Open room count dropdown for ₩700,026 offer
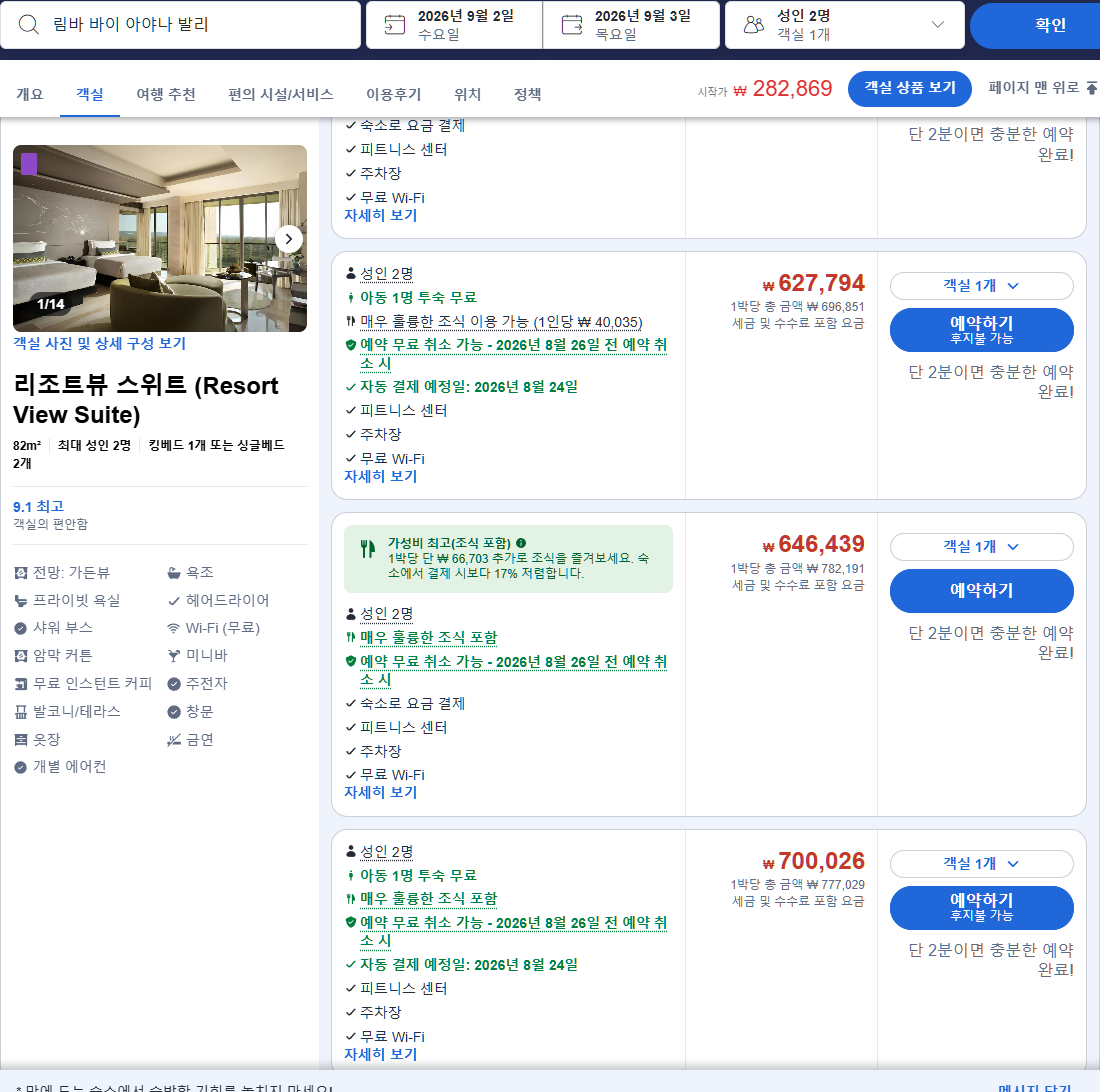This screenshot has width=1100, height=1092. pos(981,864)
